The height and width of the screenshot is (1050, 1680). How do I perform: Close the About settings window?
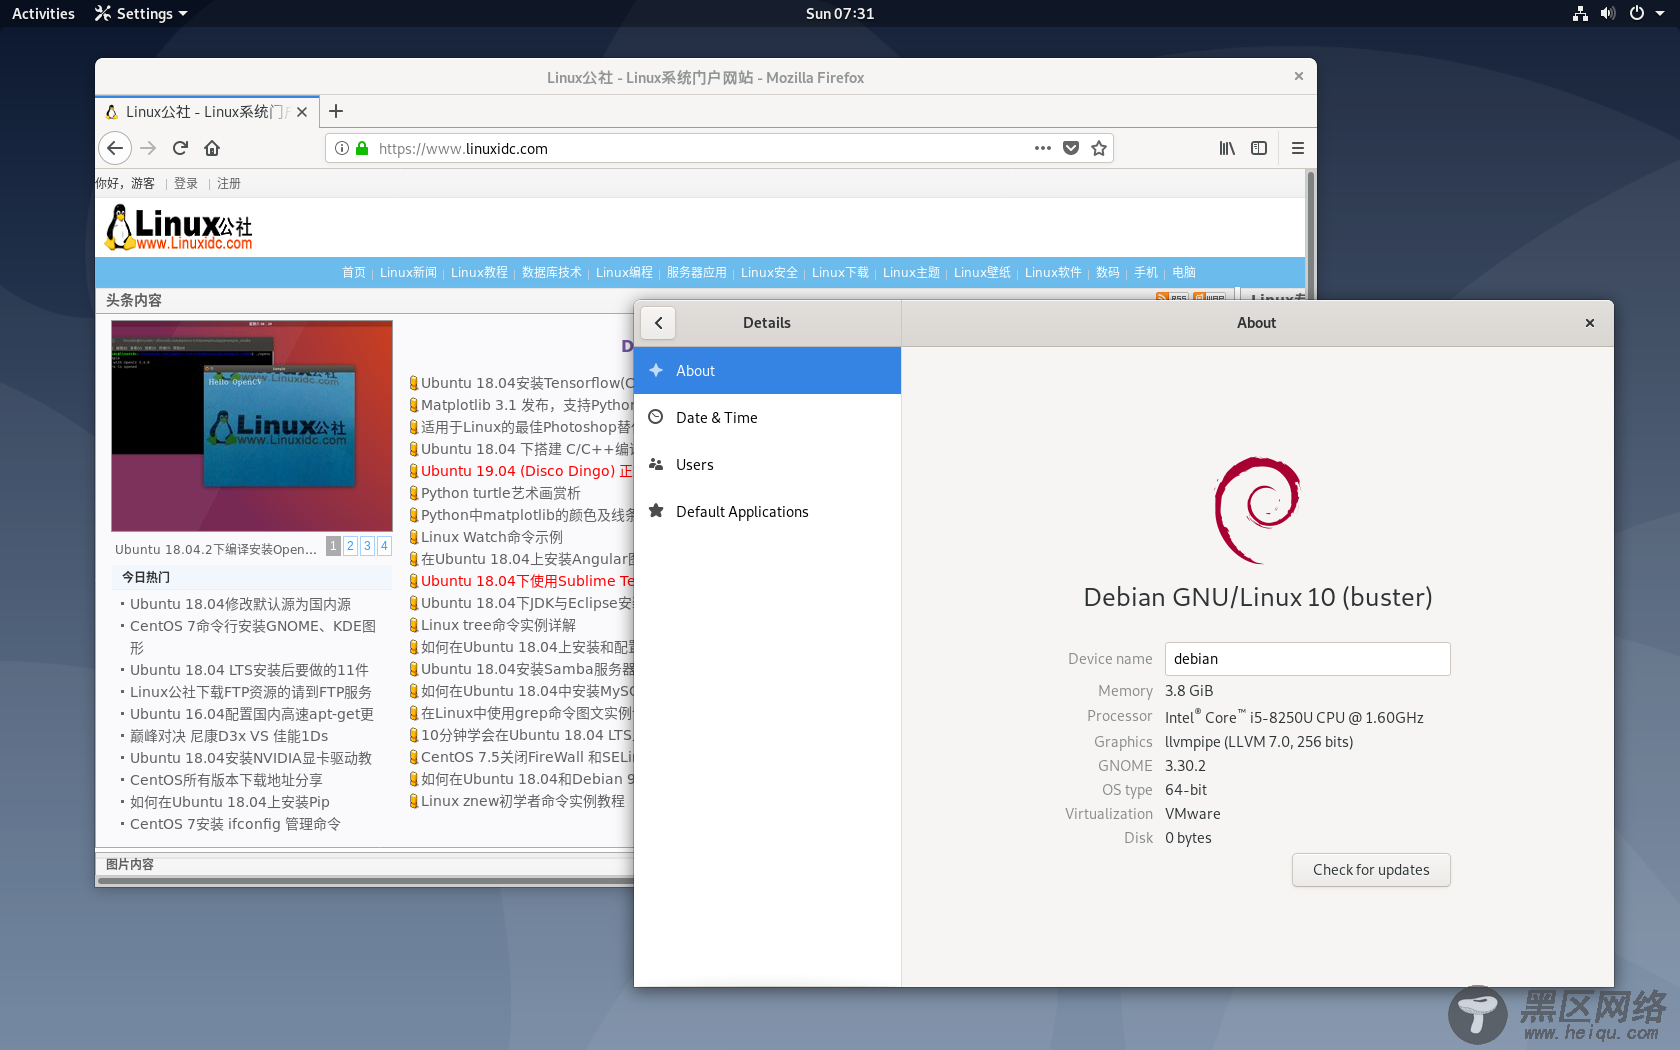(x=1590, y=323)
